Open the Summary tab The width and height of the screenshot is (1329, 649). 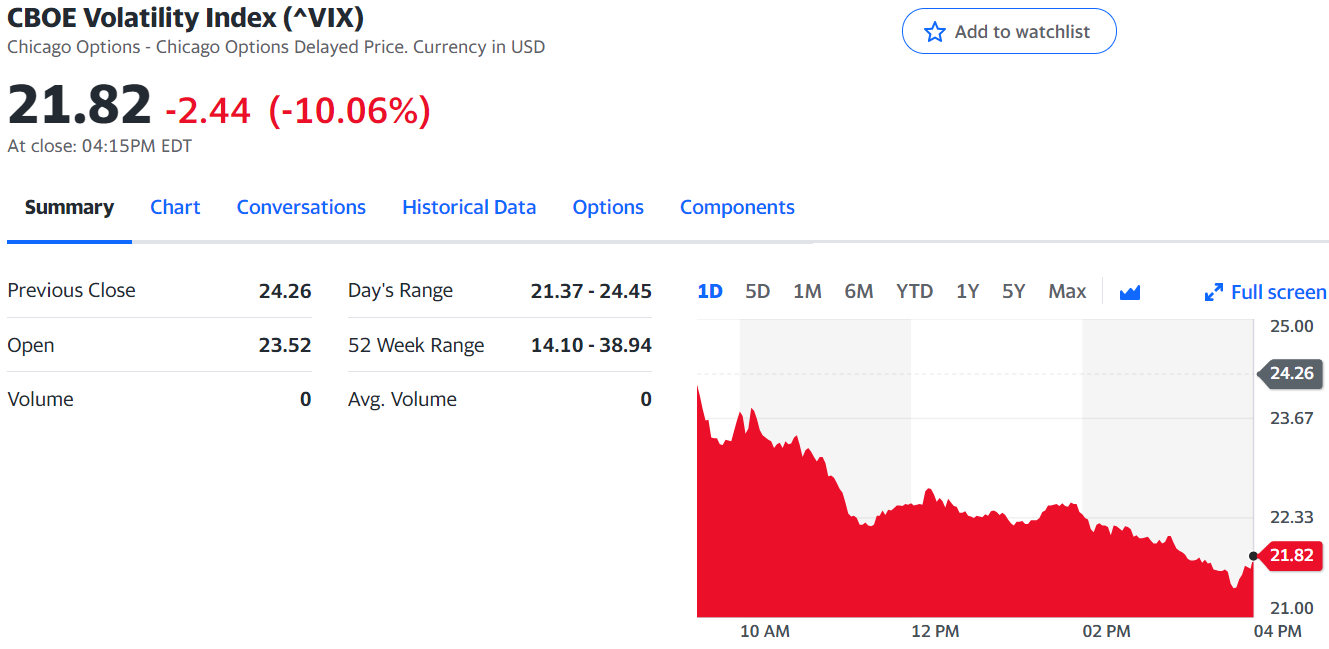(x=69, y=207)
